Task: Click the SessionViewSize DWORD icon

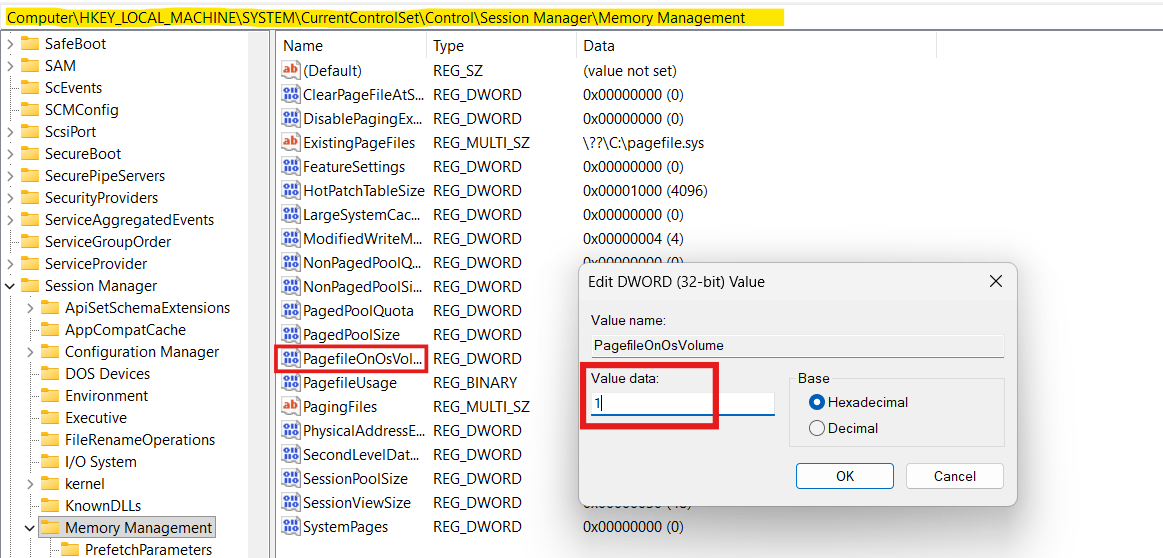Action: 290,502
